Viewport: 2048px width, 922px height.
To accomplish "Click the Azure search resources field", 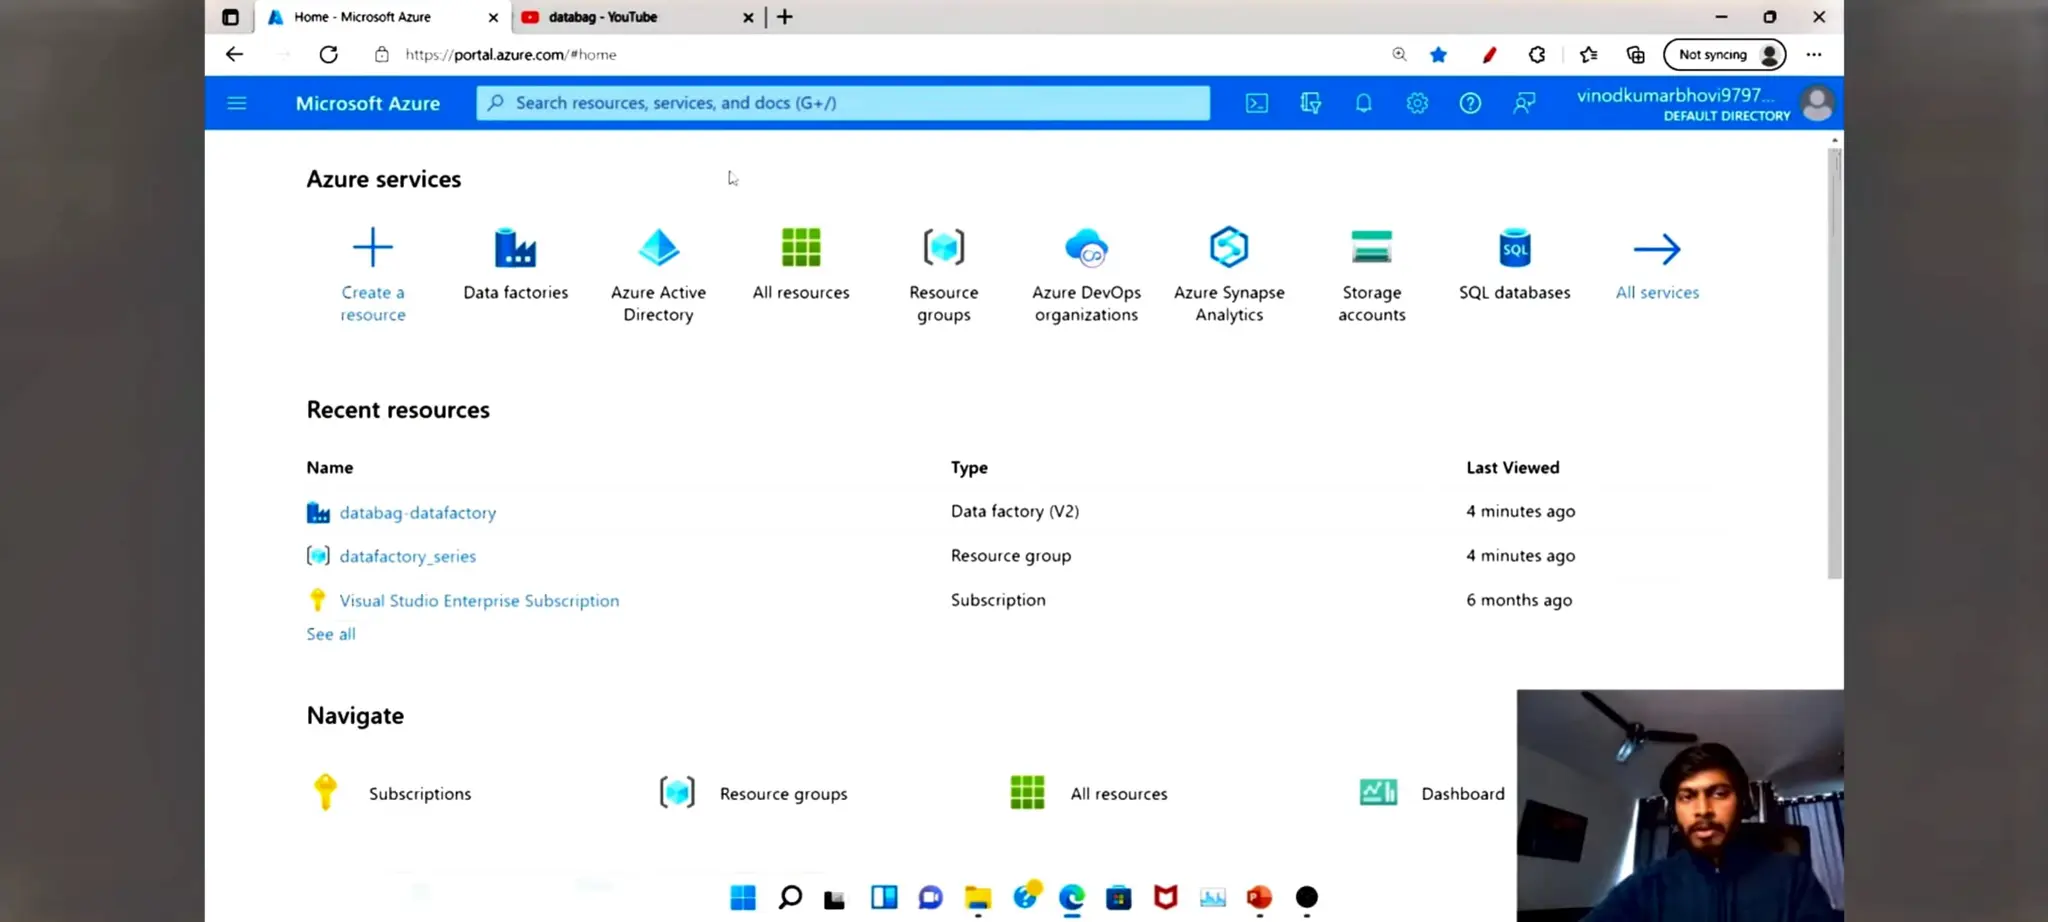I will tap(843, 103).
